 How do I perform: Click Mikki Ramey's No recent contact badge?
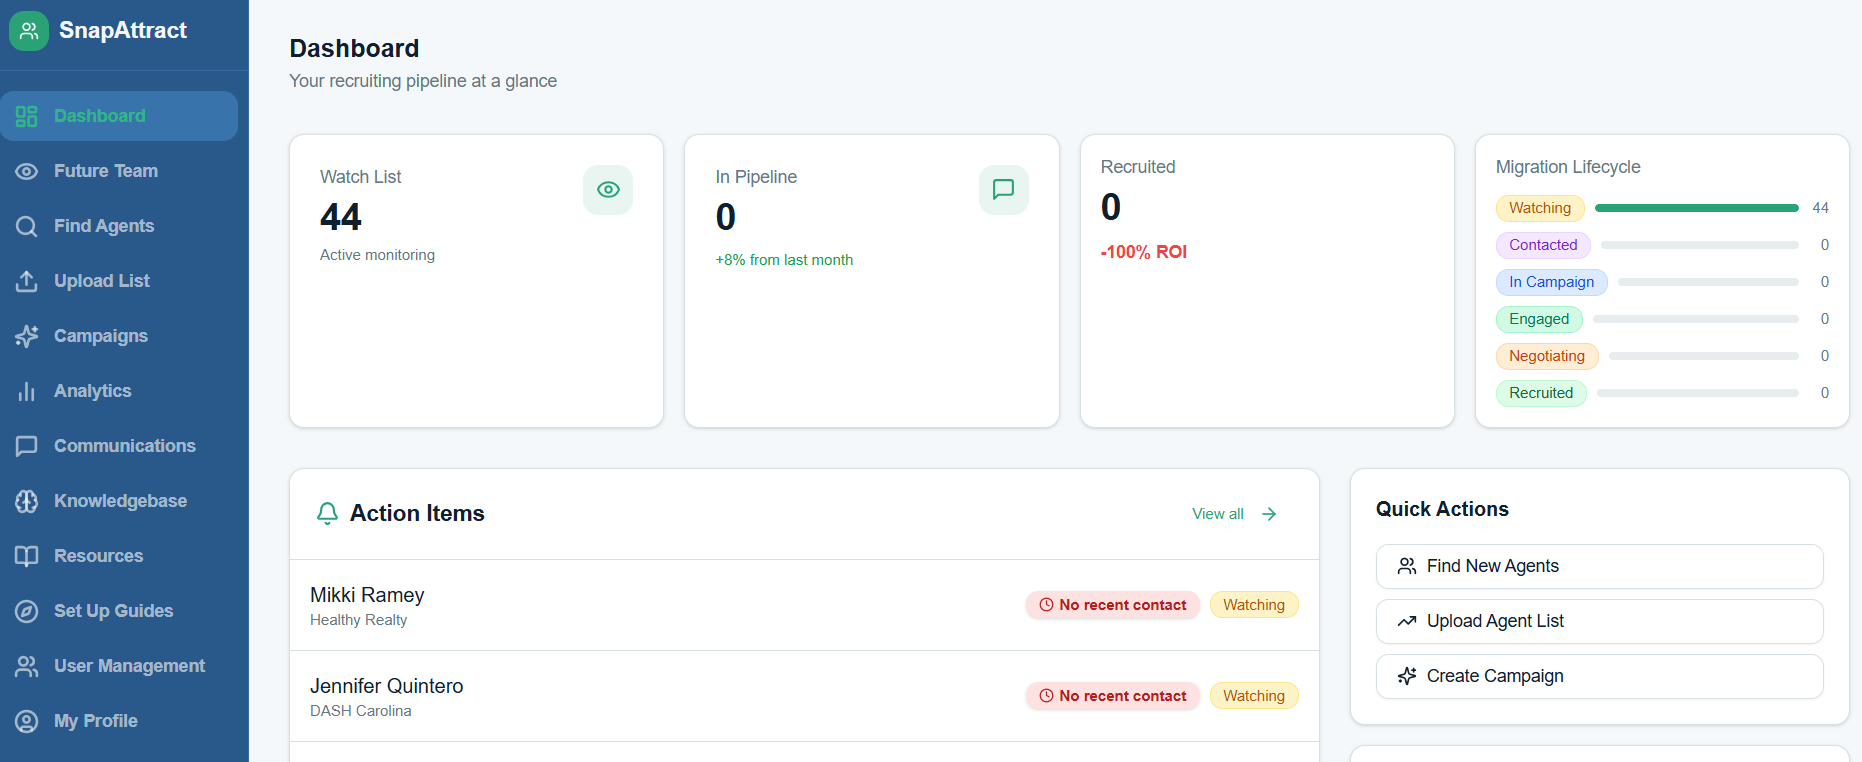click(x=1112, y=605)
